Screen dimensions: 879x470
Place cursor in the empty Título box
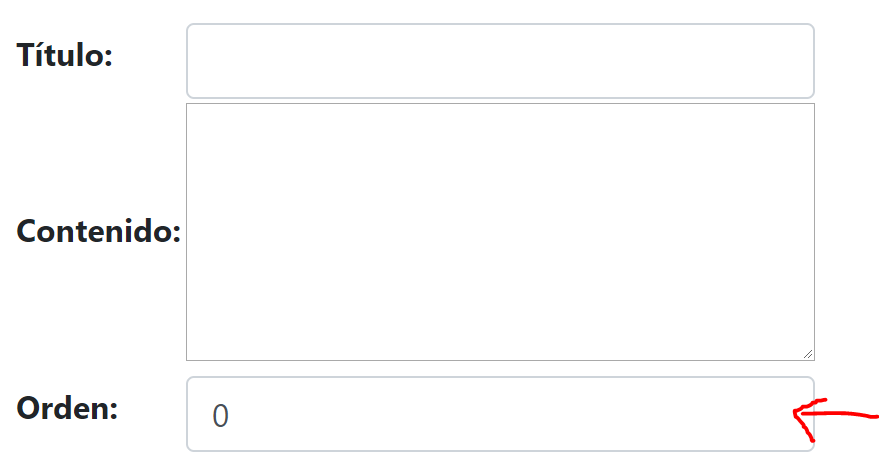tap(500, 61)
